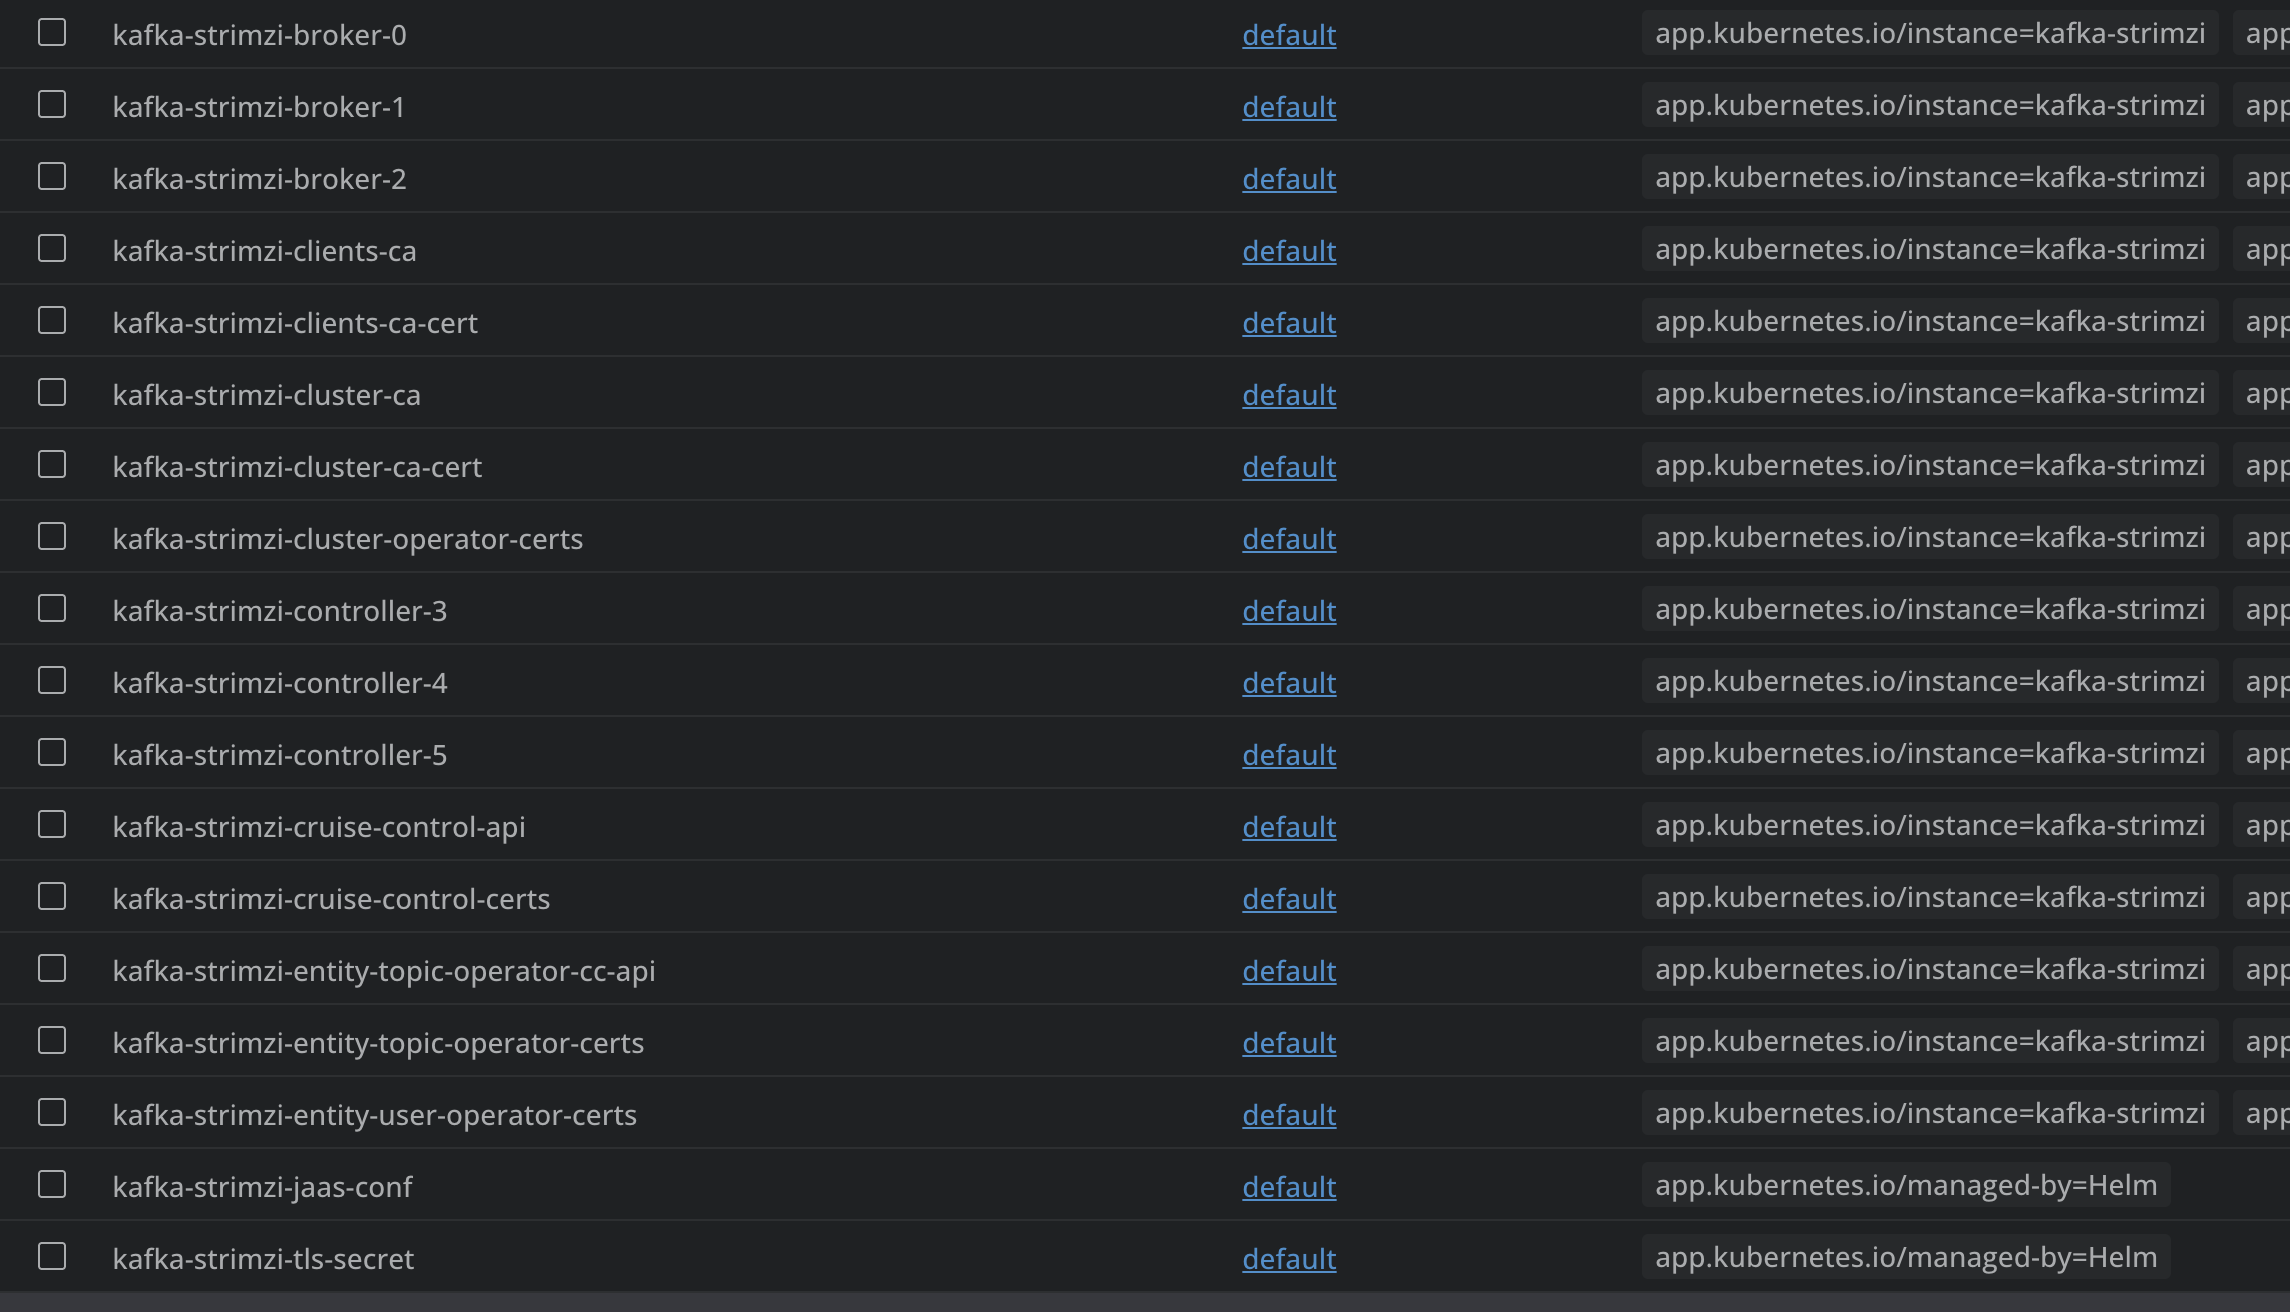Viewport: 2290px width, 1312px height.
Task: Open the default namespace link for kafka-strimzi-jaas-conf
Action: (1289, 1187)
